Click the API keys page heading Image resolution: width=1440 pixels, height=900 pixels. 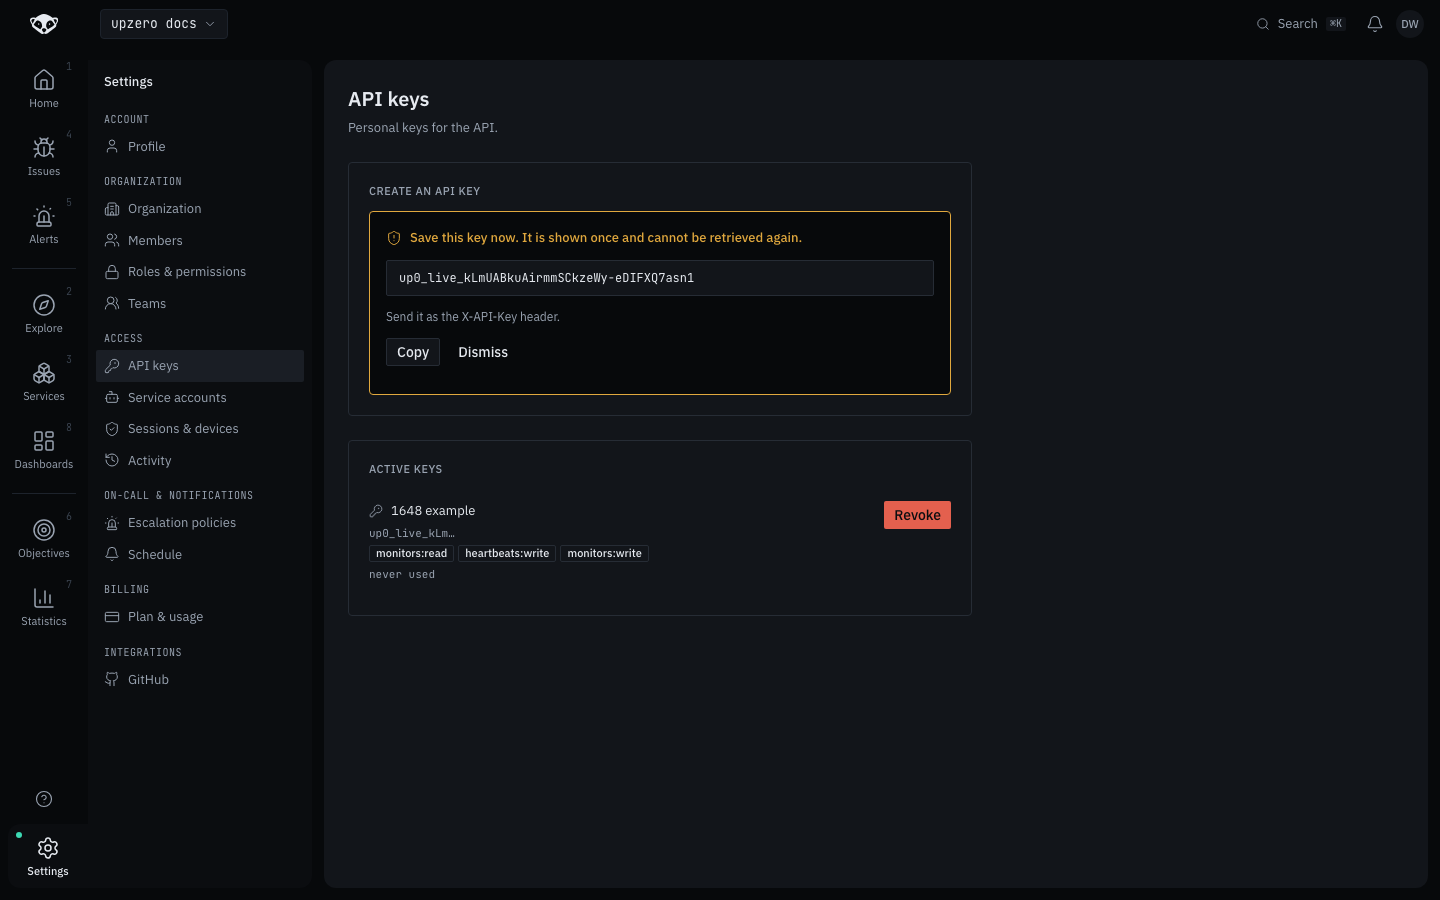tap(389, 99)
